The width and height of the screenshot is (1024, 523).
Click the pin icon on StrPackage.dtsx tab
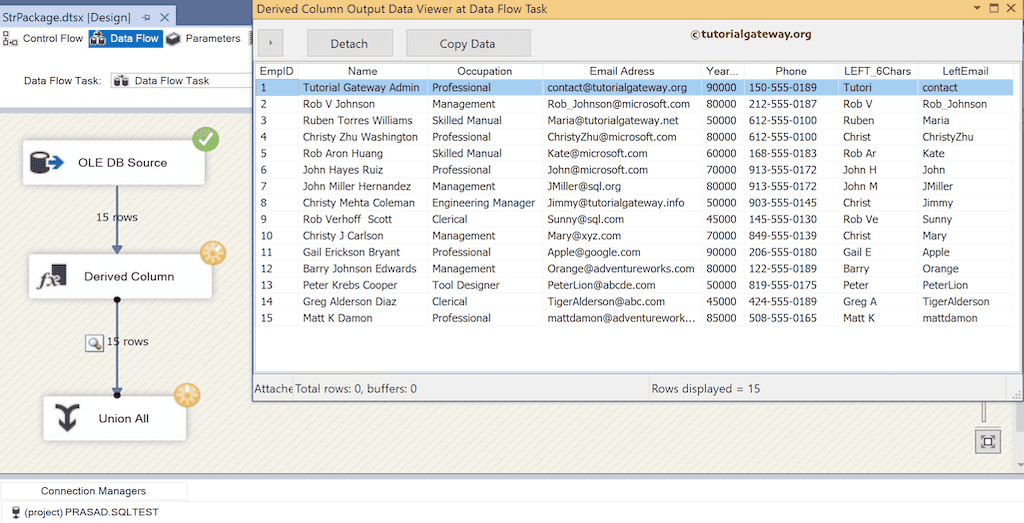point(146,18)
